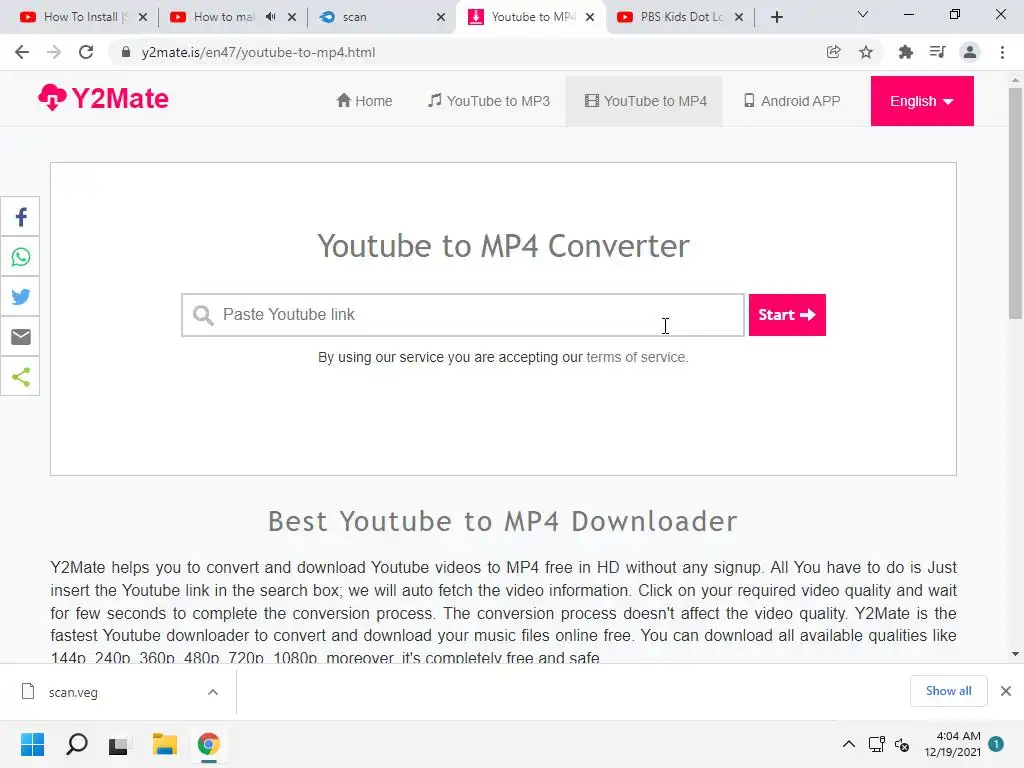1024x768 pixels.
Task: Click the Y2Mate logo
Action: [x=103, y=99]
